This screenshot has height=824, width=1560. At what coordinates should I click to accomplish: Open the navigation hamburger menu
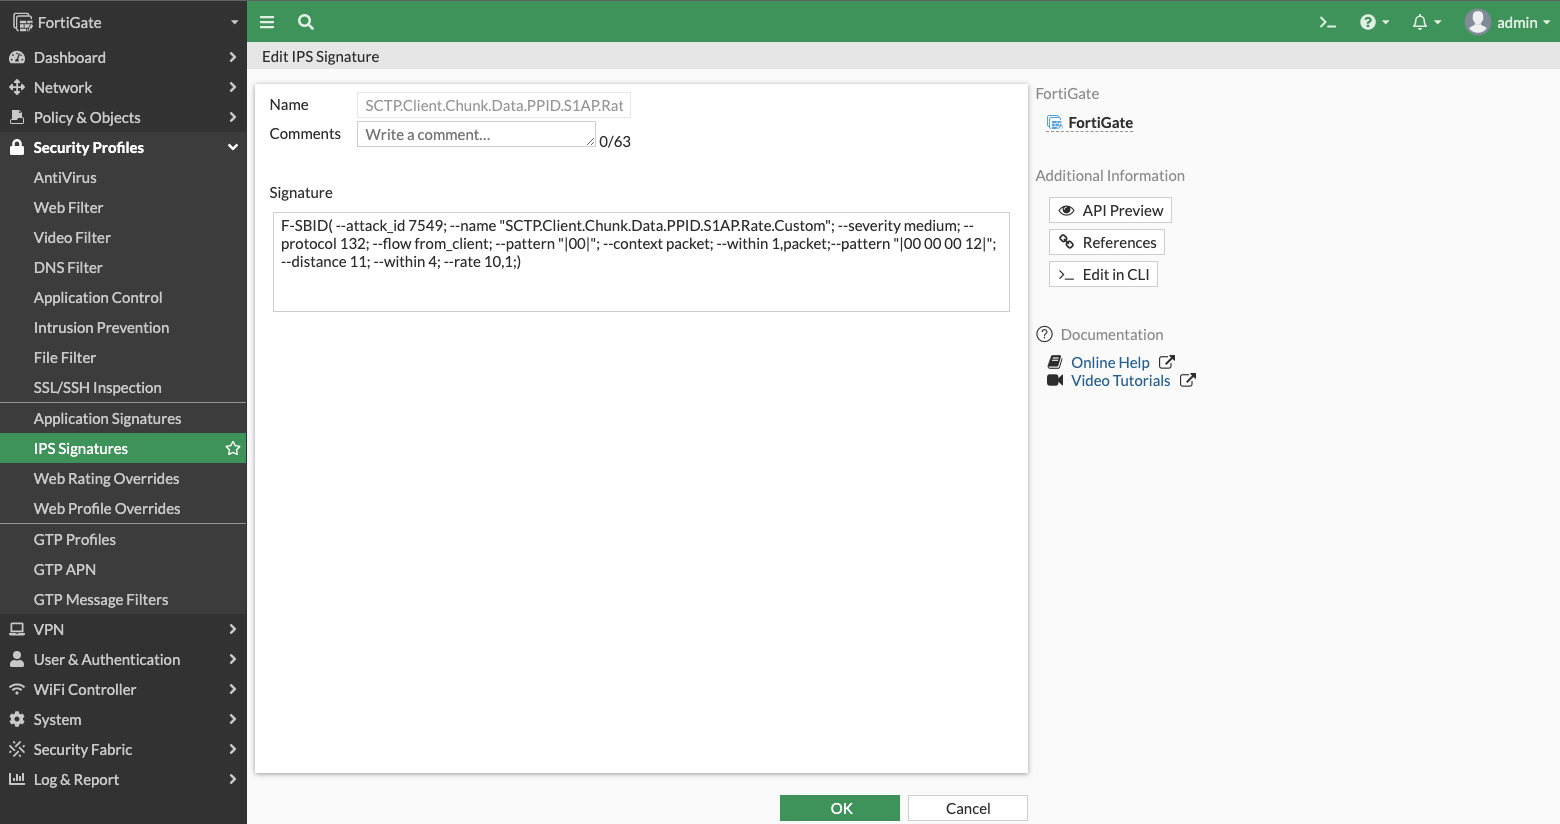(266, 21)
